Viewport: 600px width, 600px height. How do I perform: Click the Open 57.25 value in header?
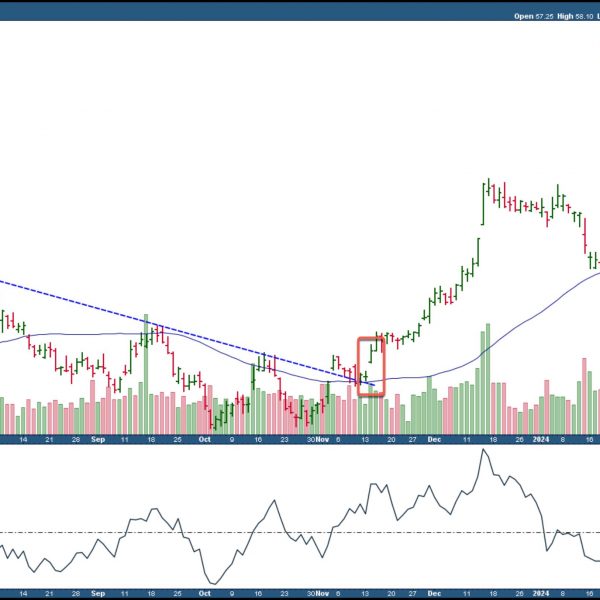pyautogui.click(x=533, y=16)
